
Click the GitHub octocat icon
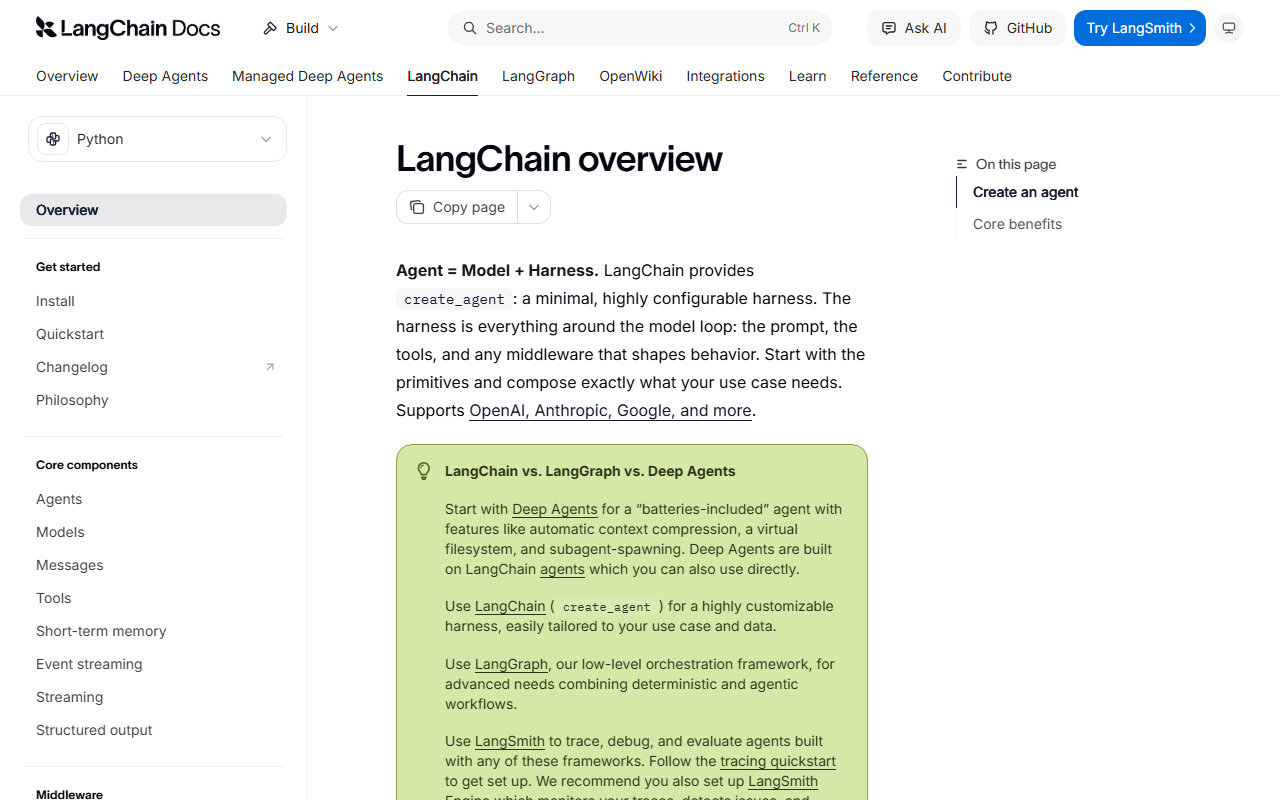click(990, 28)
